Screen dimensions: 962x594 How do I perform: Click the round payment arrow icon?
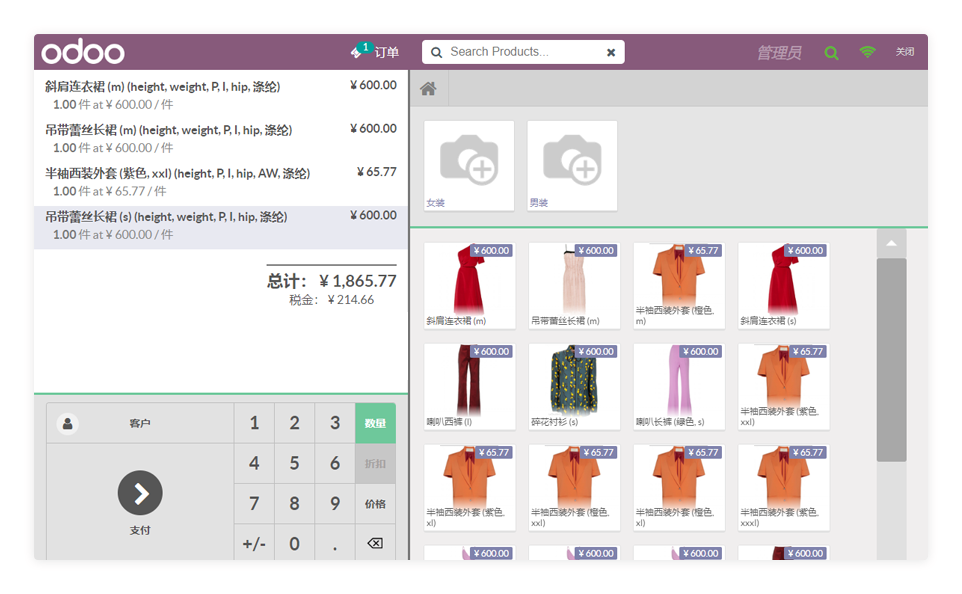coord(140,492)
